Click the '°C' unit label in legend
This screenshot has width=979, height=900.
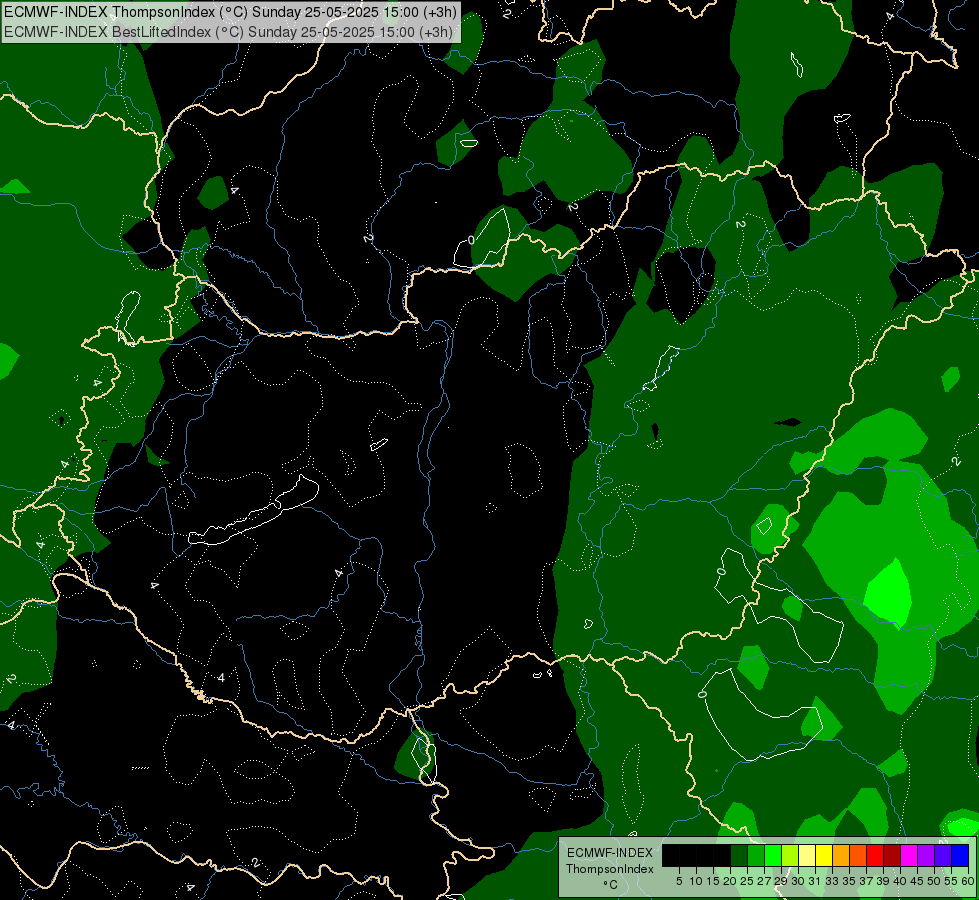610,885
